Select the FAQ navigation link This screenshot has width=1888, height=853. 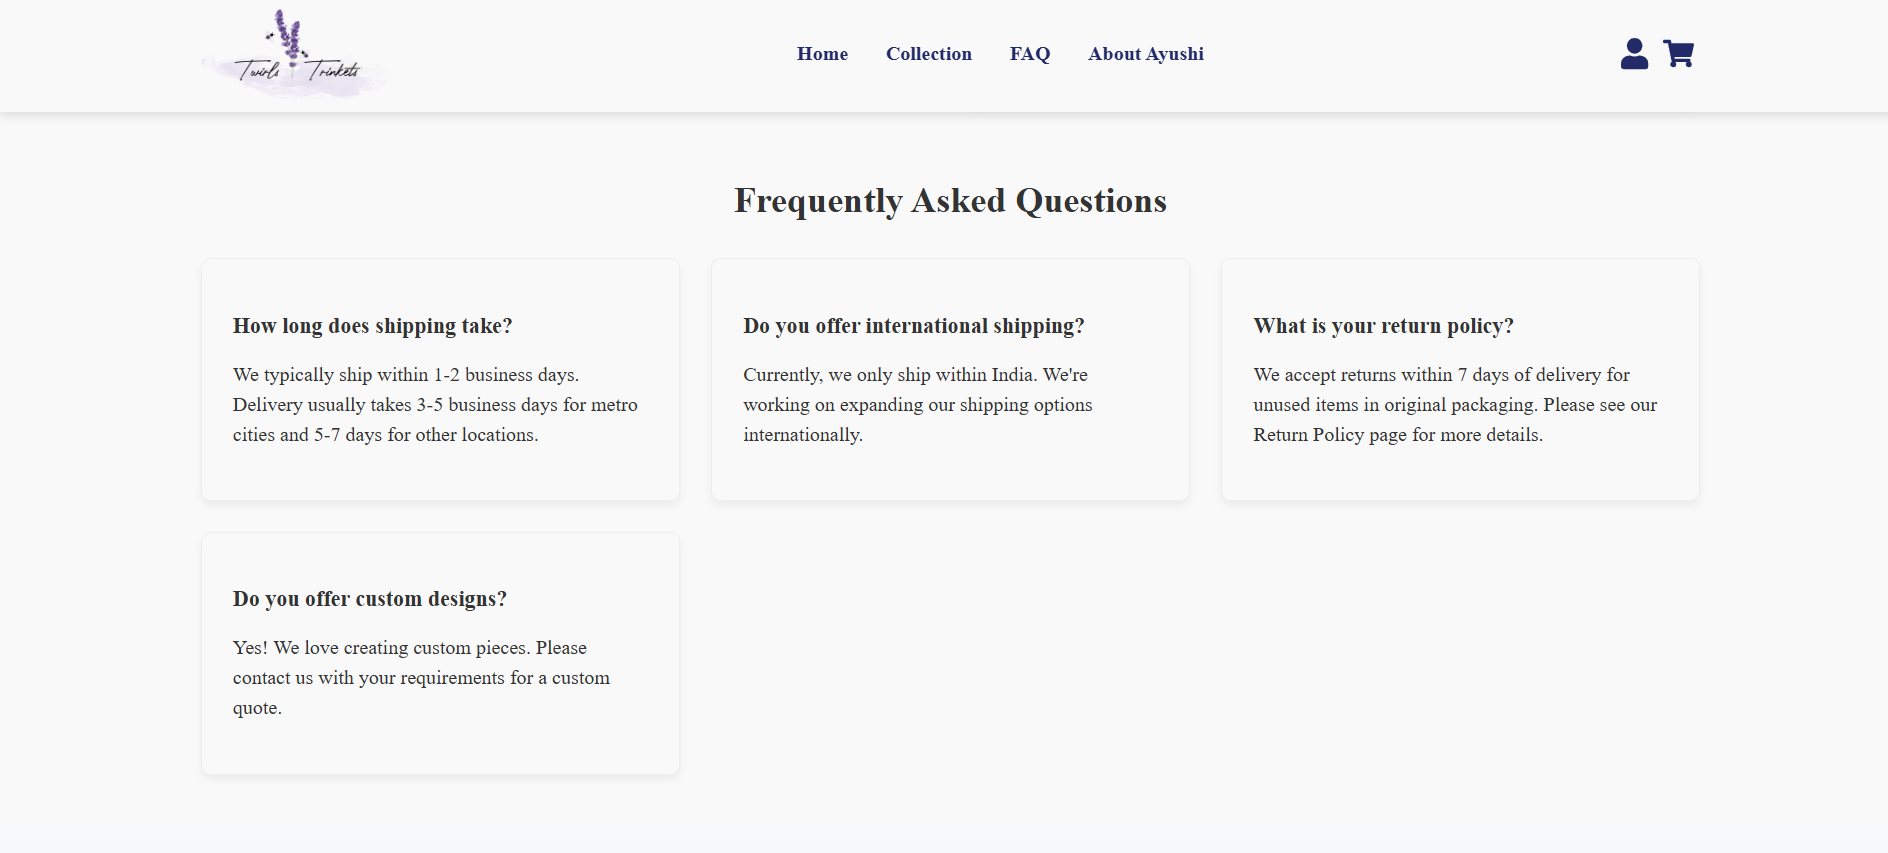click(x=1029, y=54)
